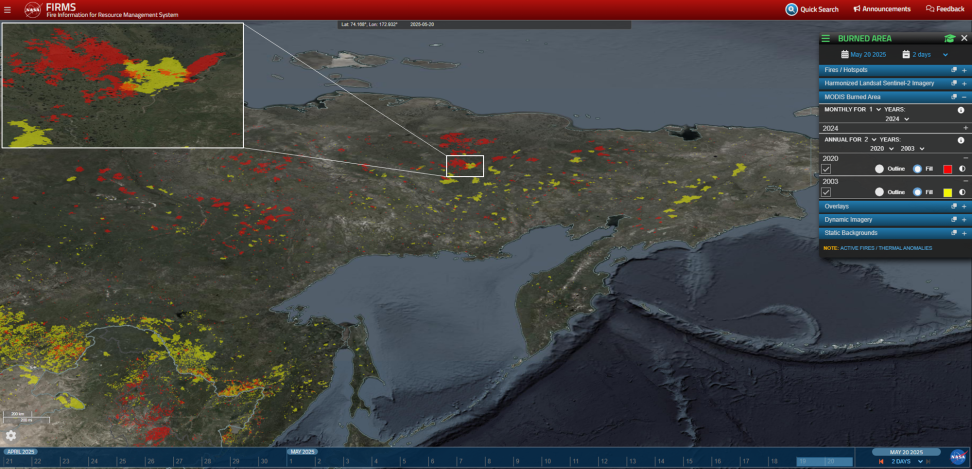Click the MAY 20 2025 timeline date button

pyautogui.click(x=906, y=452)
